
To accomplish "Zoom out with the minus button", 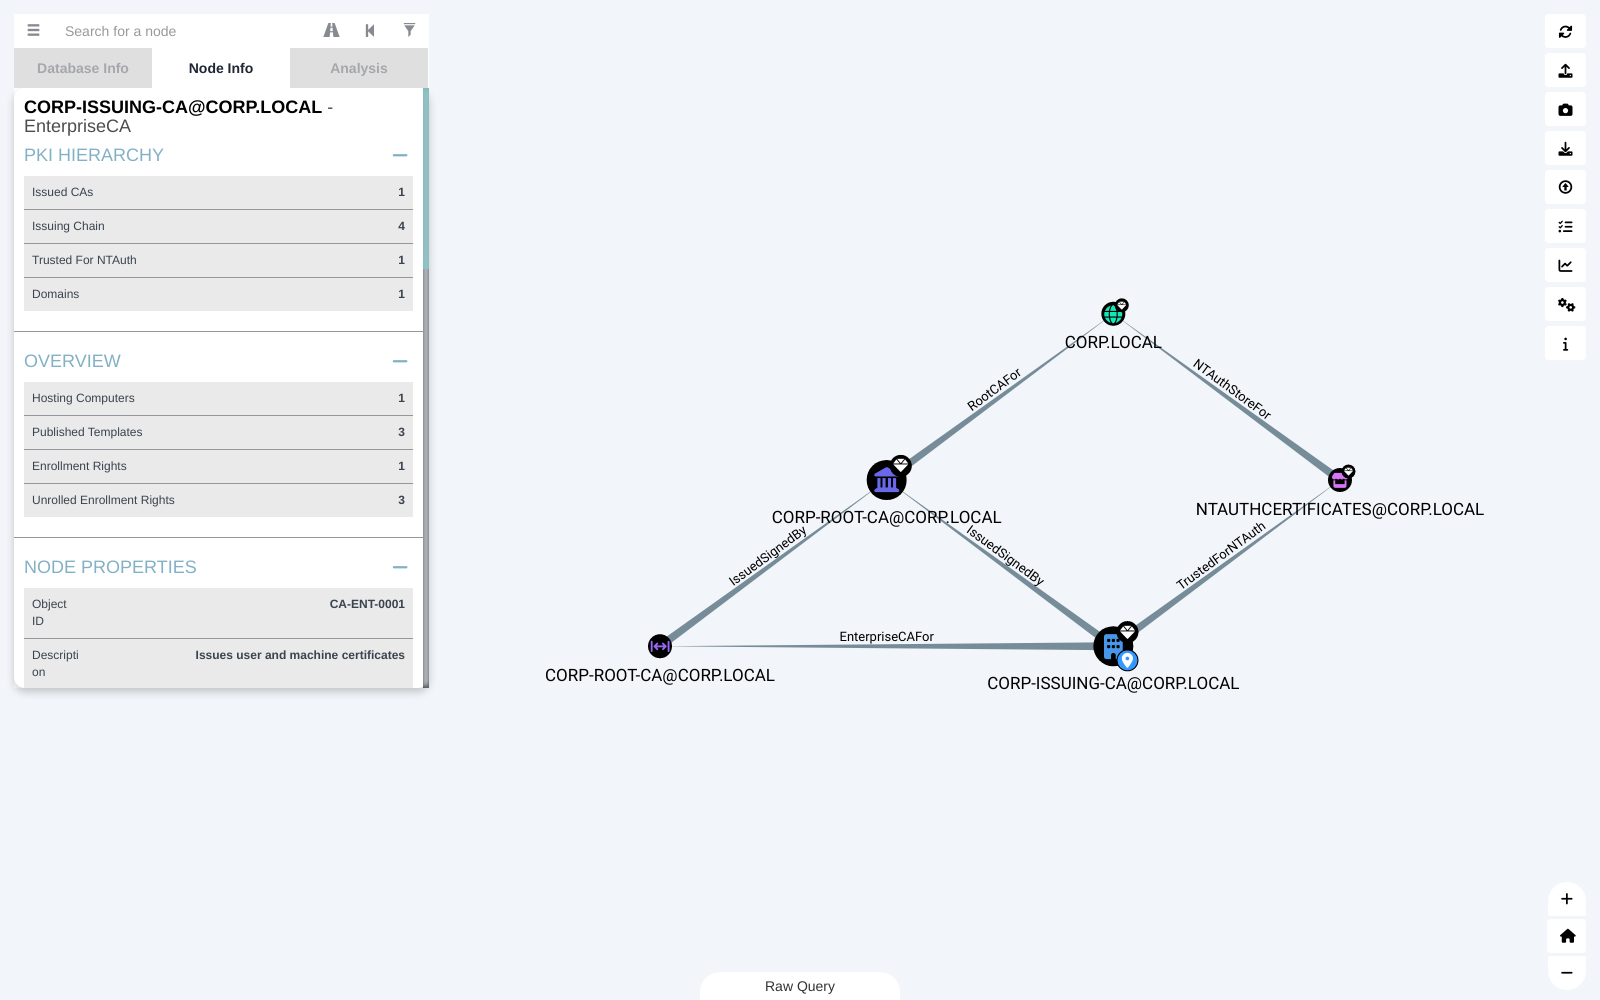I will tap(1567, 972).
